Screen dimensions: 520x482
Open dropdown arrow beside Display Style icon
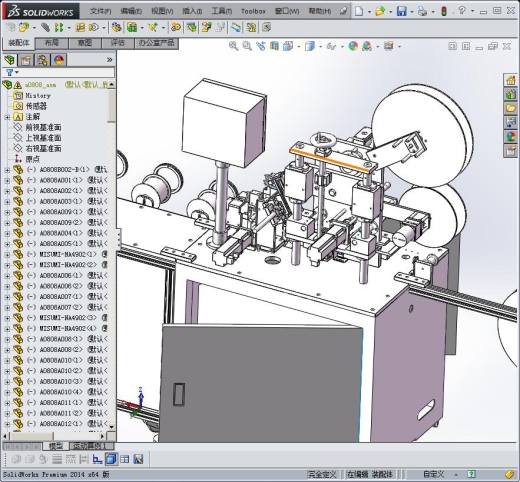320,47
